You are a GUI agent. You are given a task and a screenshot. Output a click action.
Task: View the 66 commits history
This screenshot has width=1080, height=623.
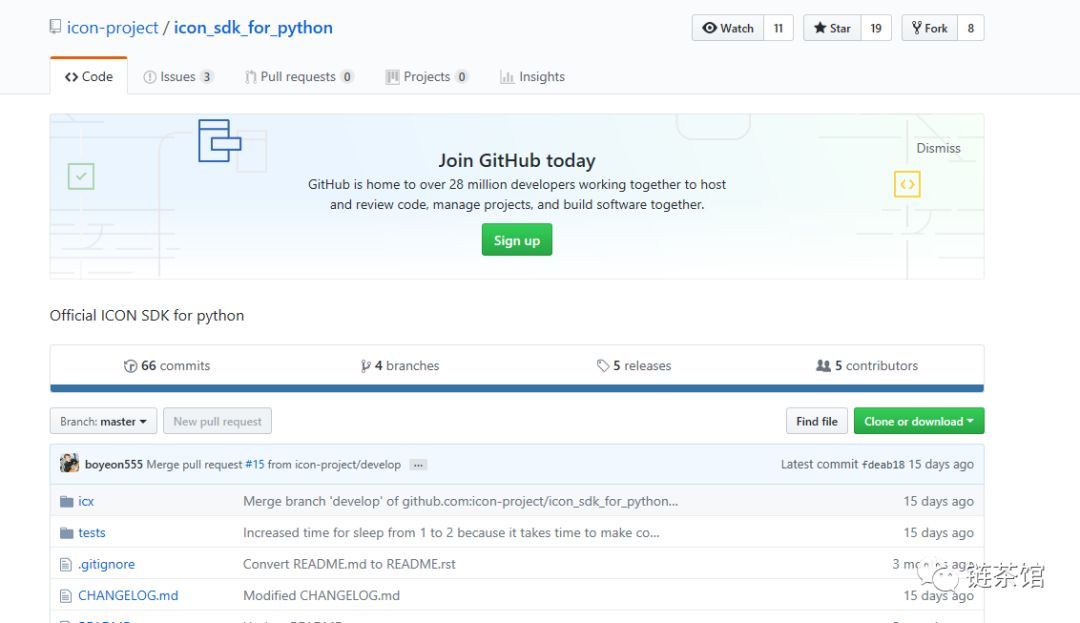pyautogui.click(x=167, y=366)
